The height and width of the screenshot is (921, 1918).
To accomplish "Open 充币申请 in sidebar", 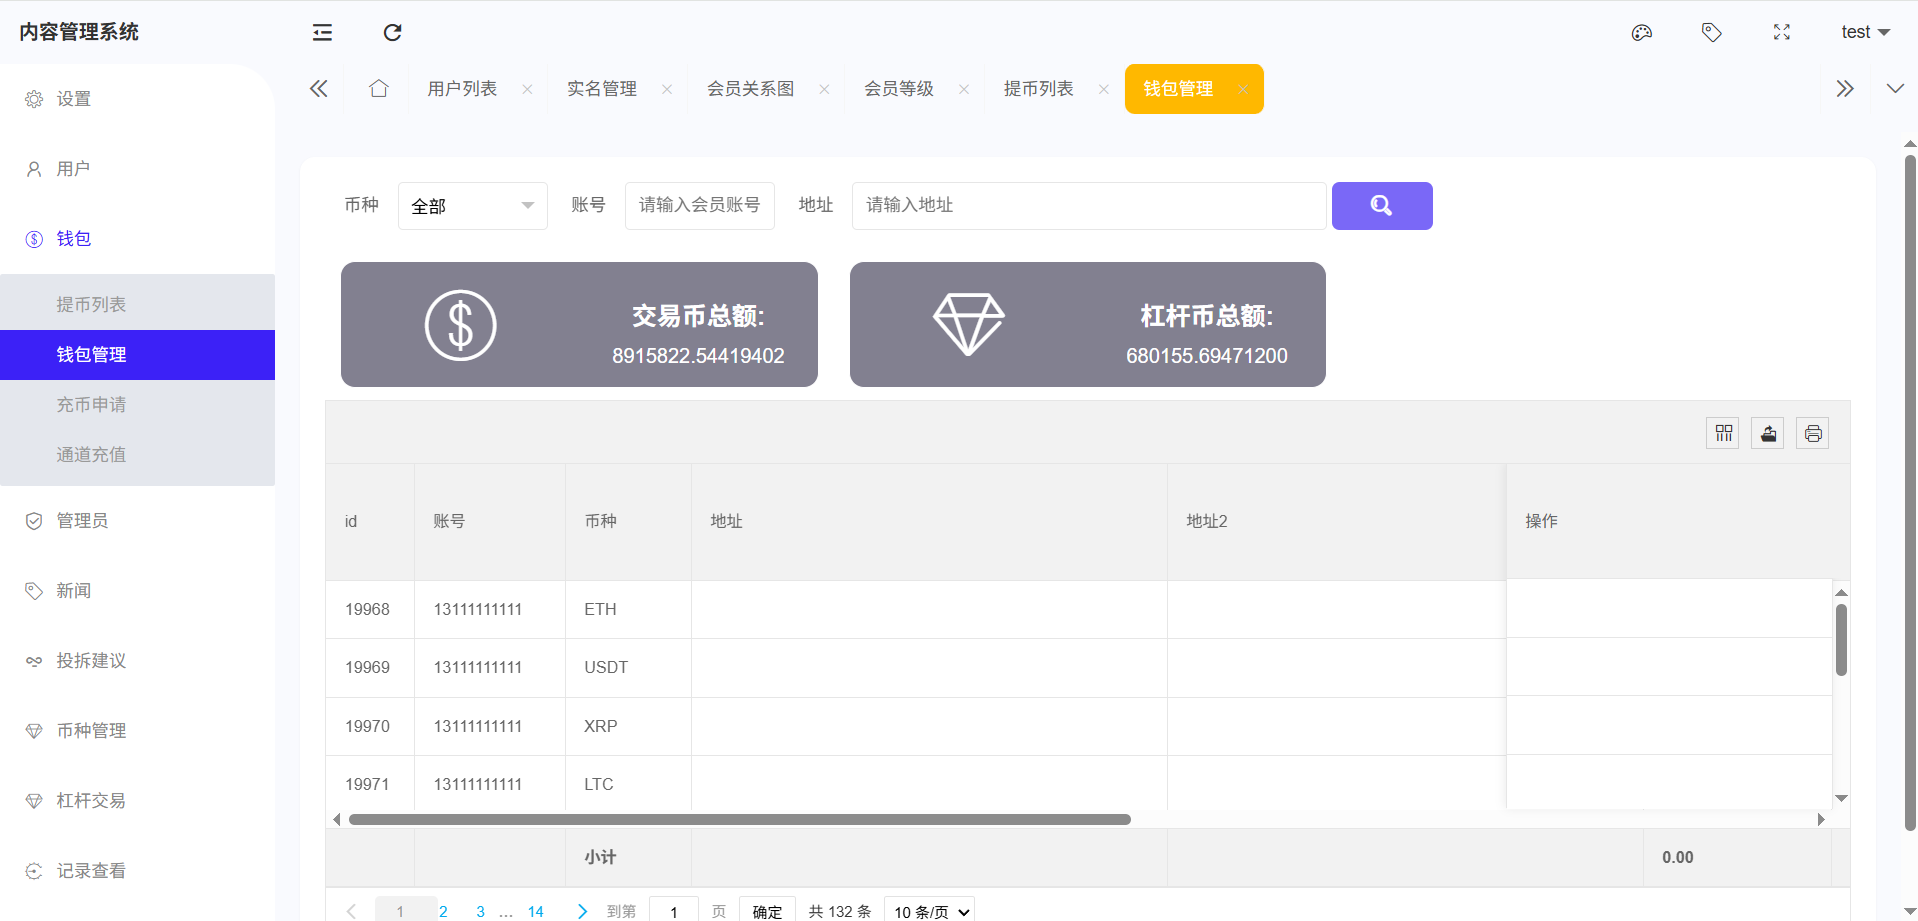I will point(91,405).
